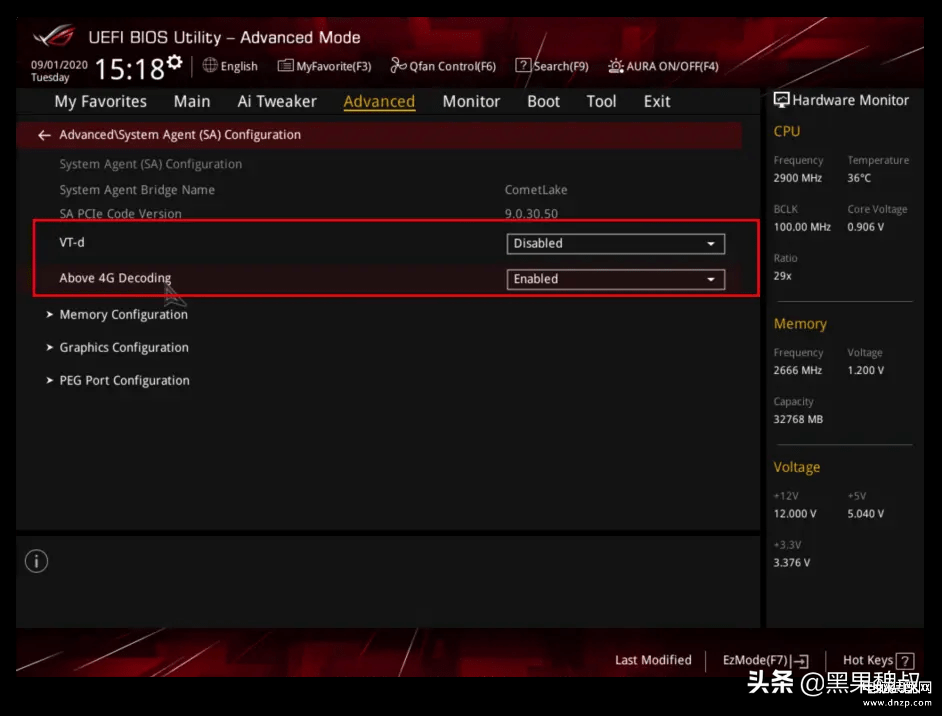The height and width of the screenshot is (716, 942).
Task: Expand Memory Configuration submenu
Action: pos(123,314)
